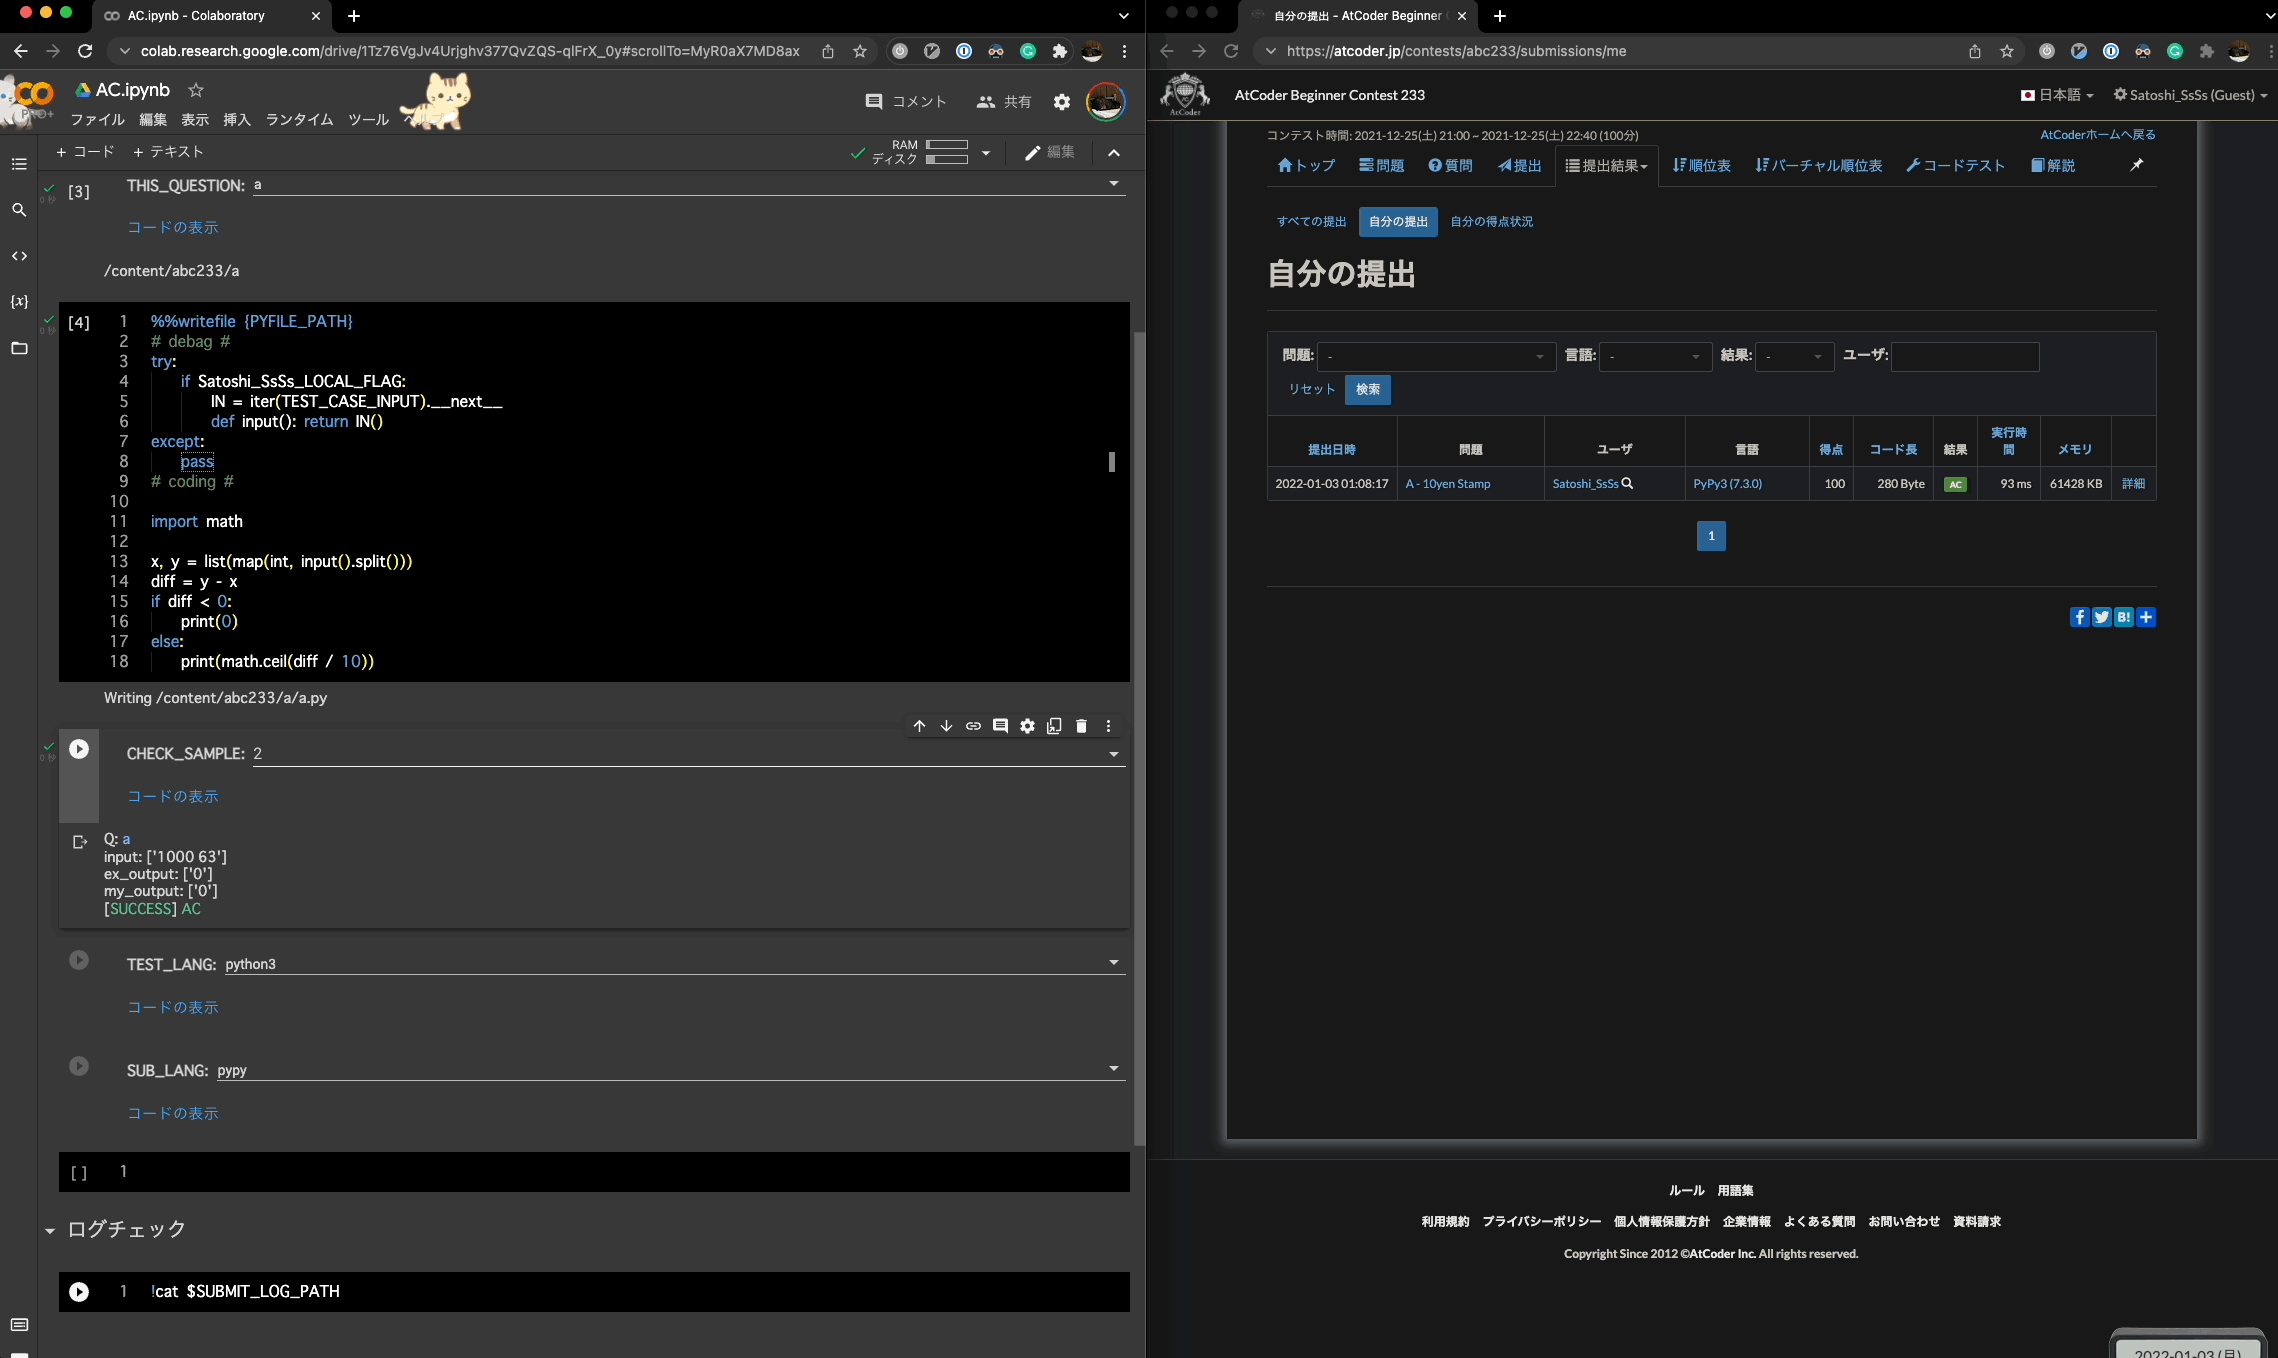This screenshot has width=2278, height=1358.
Task: Share AtCoder page on Hatena Bookmark
Action: 2123,617
